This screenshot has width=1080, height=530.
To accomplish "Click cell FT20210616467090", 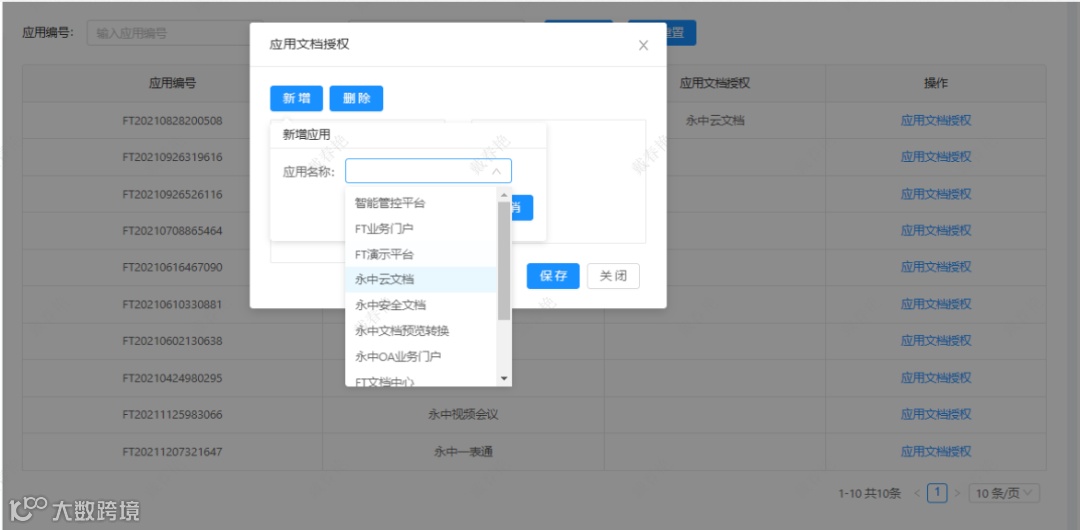I will pyautogui.click(x=172, y=267).
